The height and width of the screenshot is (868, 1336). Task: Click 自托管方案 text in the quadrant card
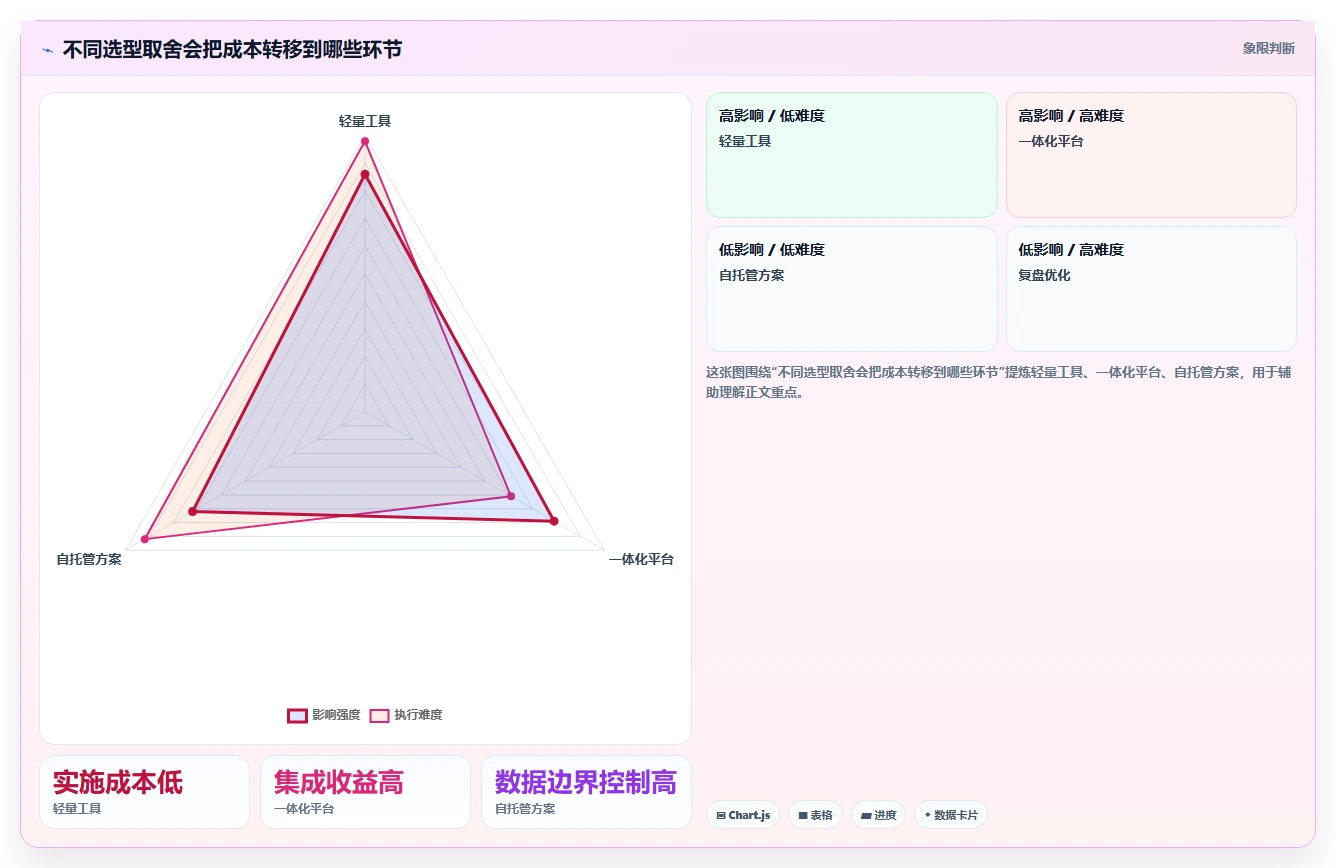(751, 275)
